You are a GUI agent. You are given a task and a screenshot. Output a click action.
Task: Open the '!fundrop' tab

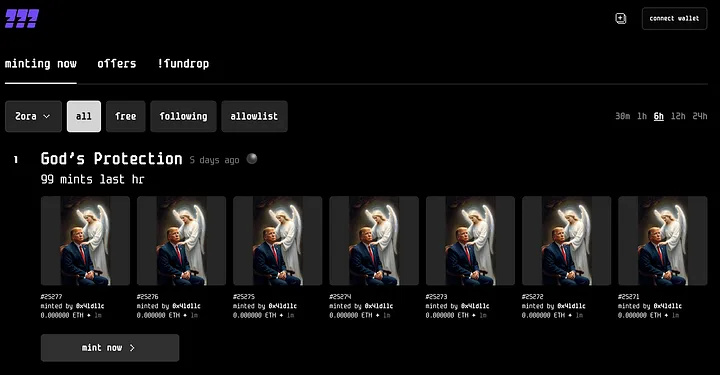183,64
